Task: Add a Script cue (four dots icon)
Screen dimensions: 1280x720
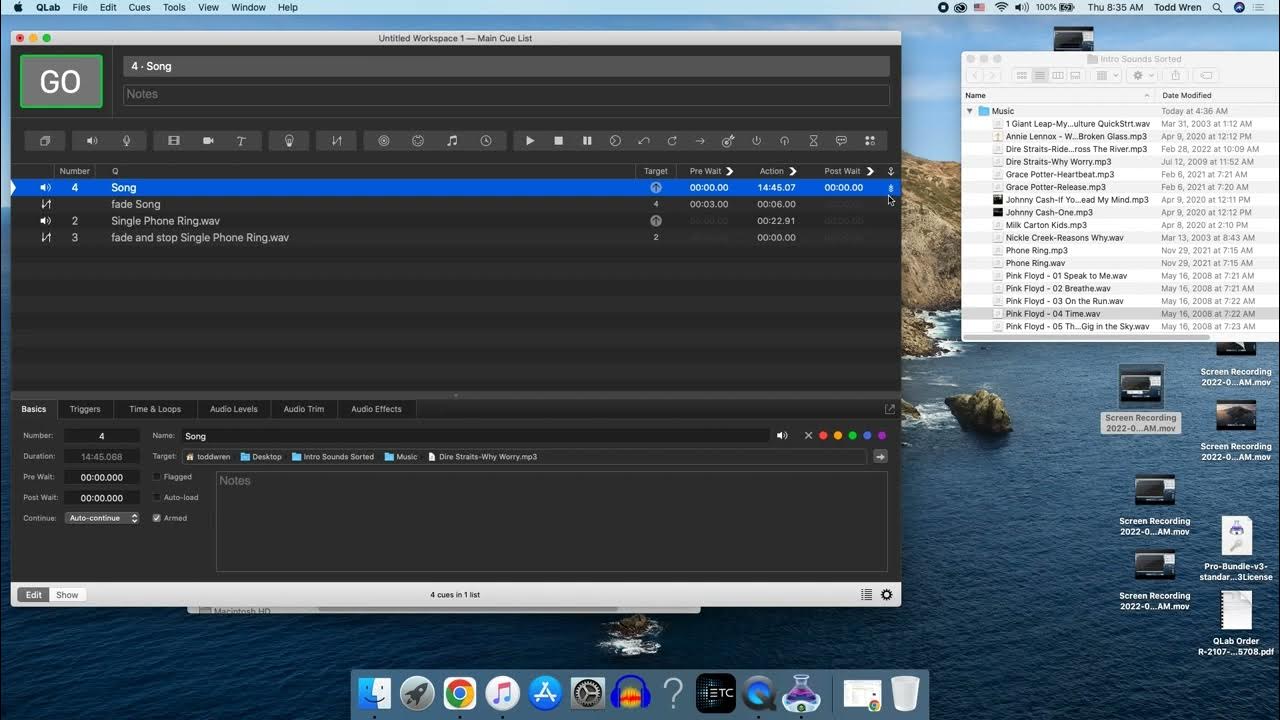Action: (x=870, y=141)
